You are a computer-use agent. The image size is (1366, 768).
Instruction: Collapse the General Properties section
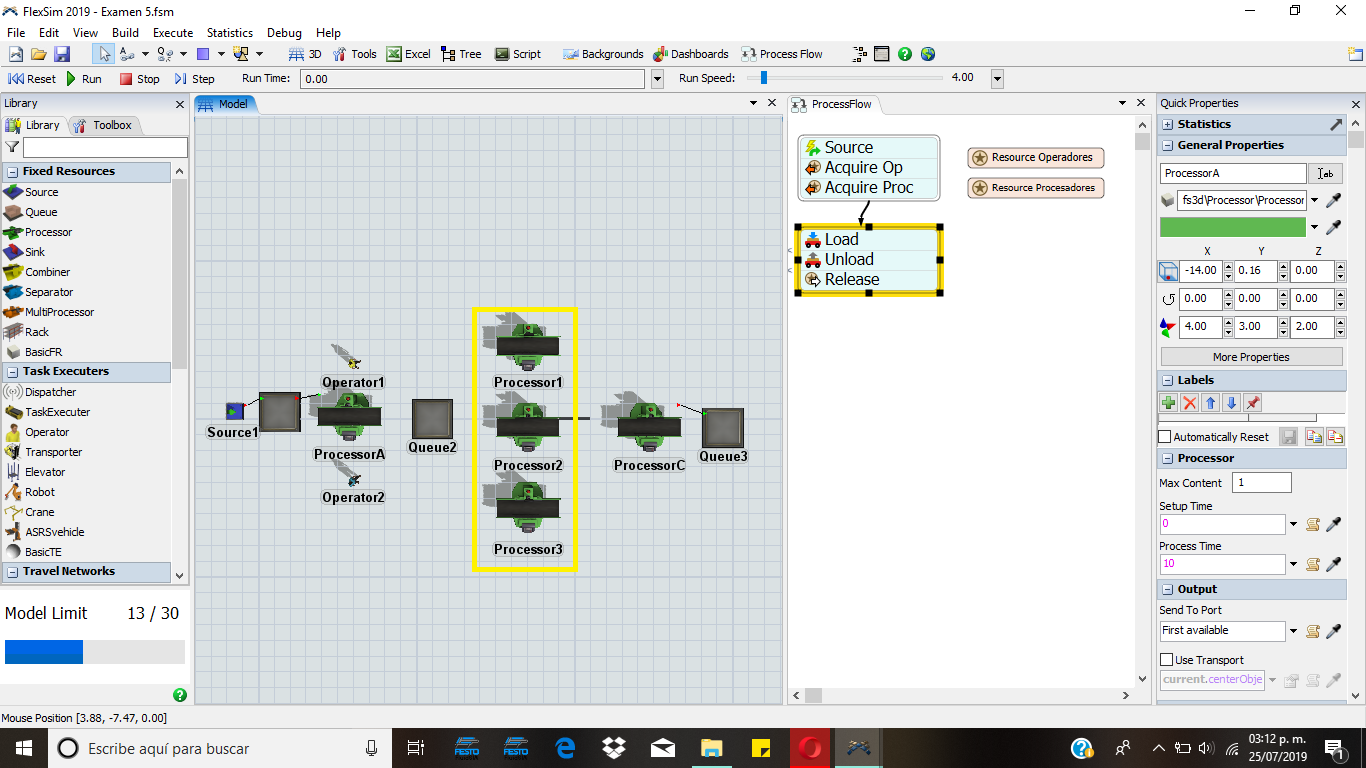coord(1168,146)
